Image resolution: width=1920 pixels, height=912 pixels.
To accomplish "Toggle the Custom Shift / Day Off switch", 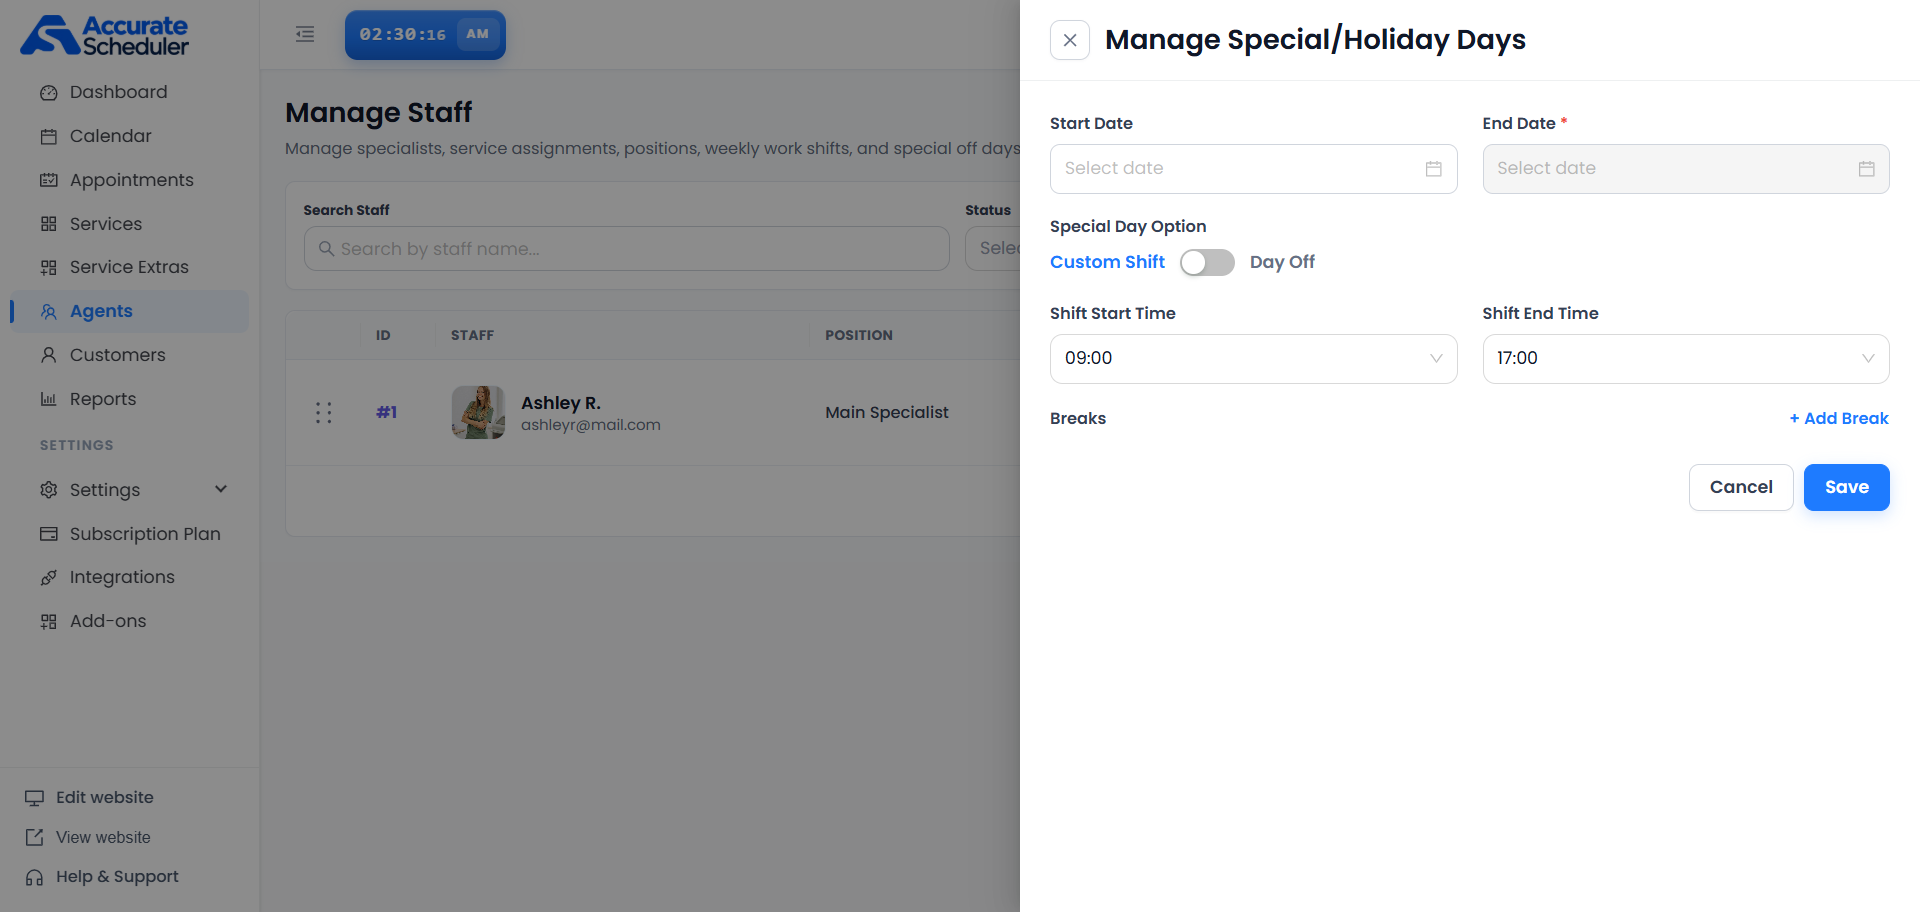I will pos(1207,262).
